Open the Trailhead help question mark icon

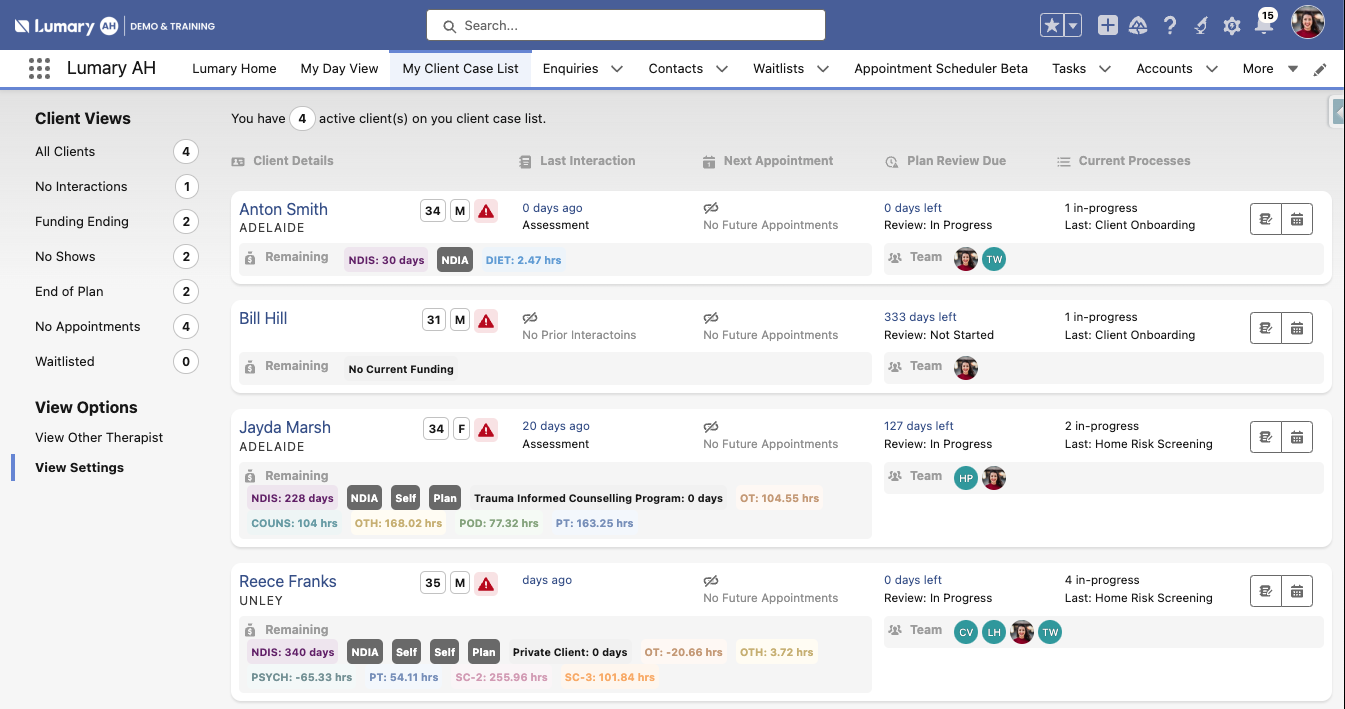point(1170,25)
